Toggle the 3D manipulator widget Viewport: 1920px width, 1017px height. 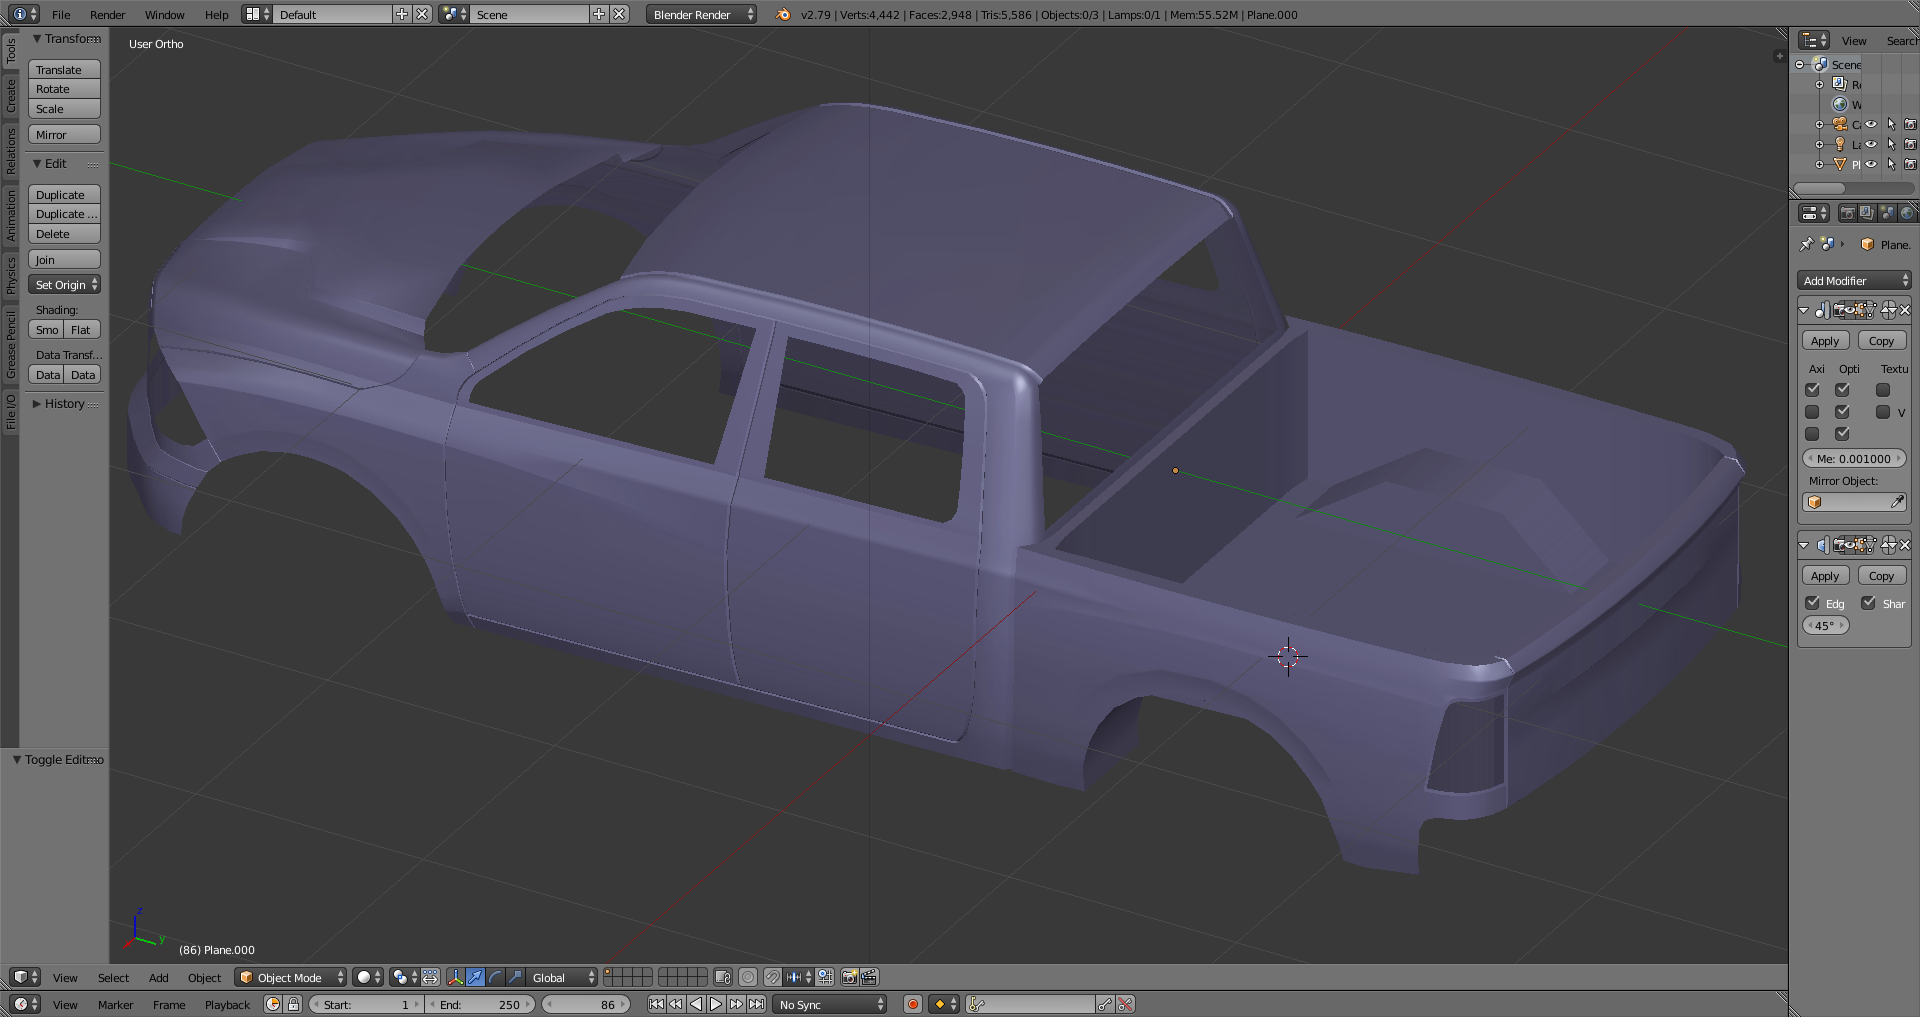[456, 977]
